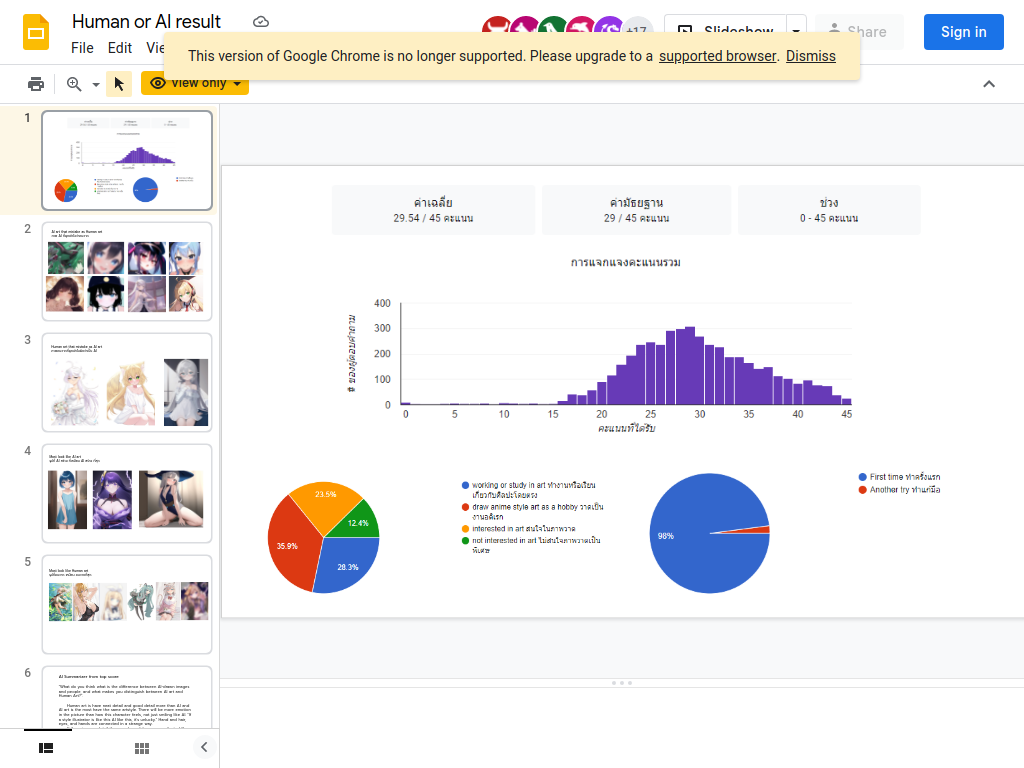Click the cloud document status icon
This screenshot has width=1024, height=768.
[x=261, y=22]
